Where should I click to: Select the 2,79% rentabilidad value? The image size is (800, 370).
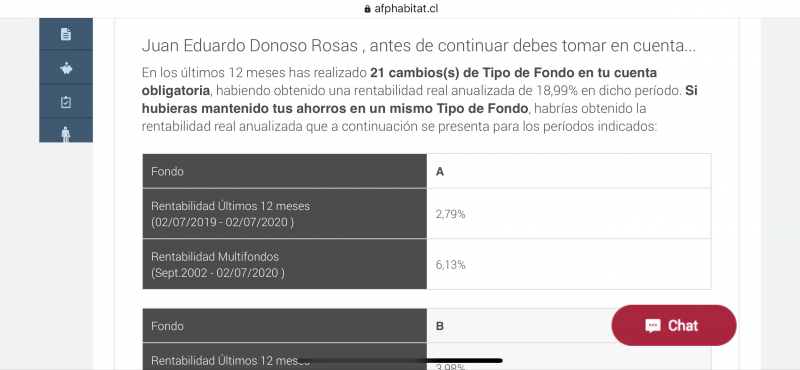tap(451, 214)
